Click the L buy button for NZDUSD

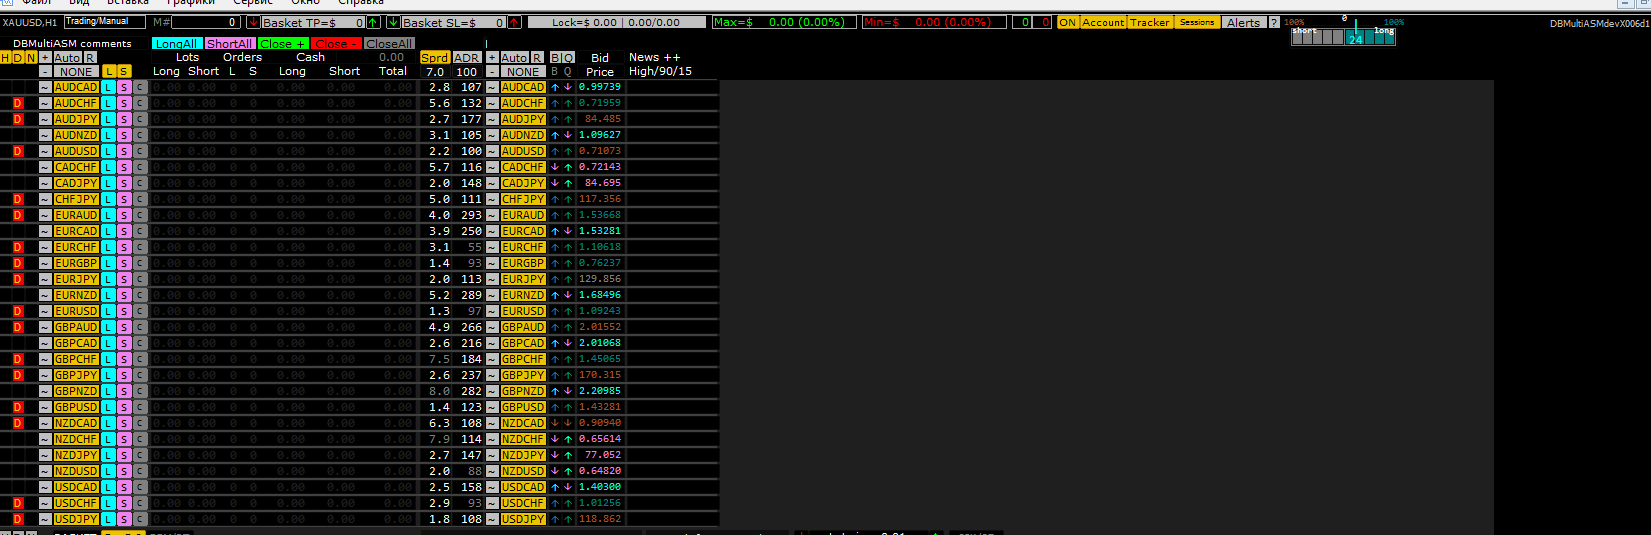tap(108, 471)
